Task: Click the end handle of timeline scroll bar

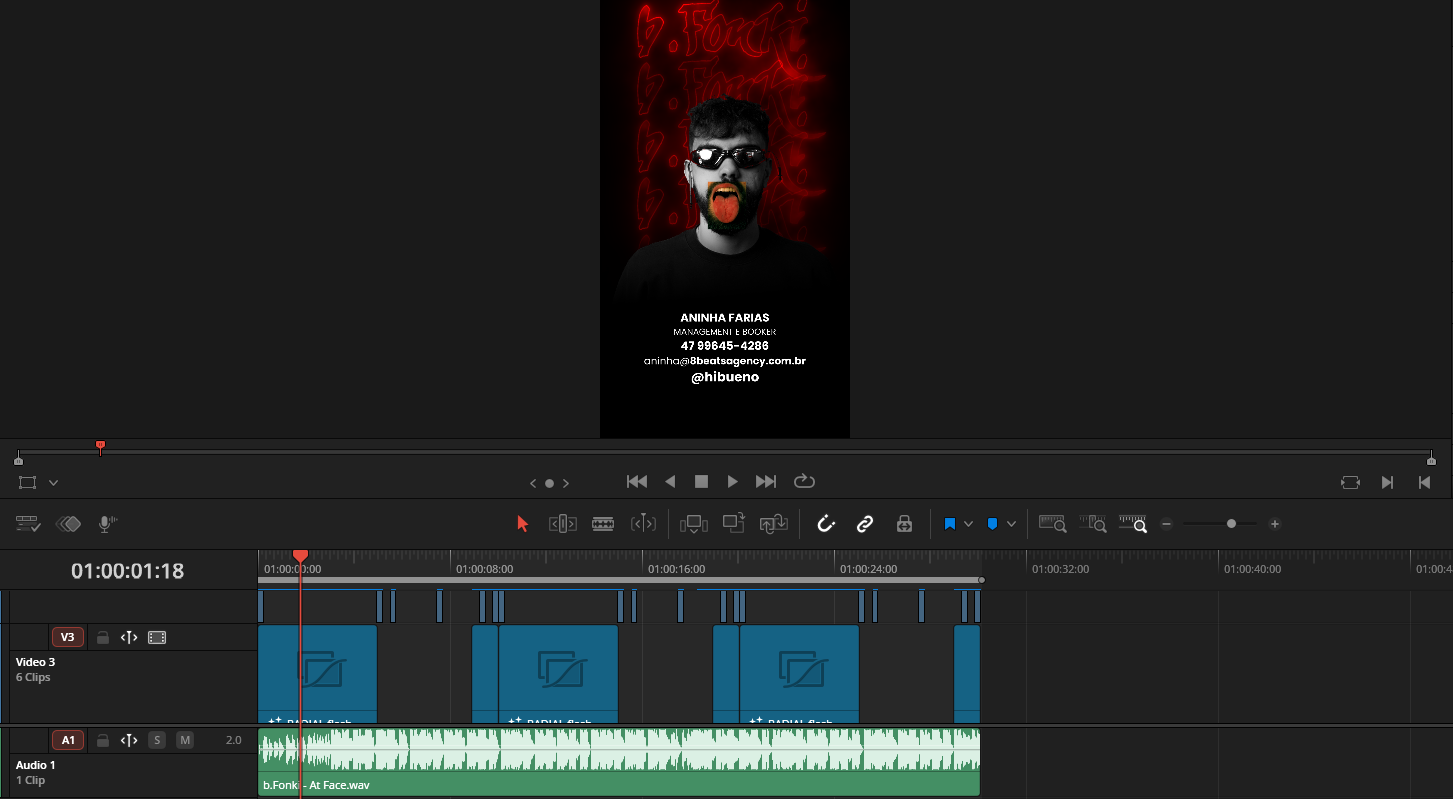Action: coord(981,580)
